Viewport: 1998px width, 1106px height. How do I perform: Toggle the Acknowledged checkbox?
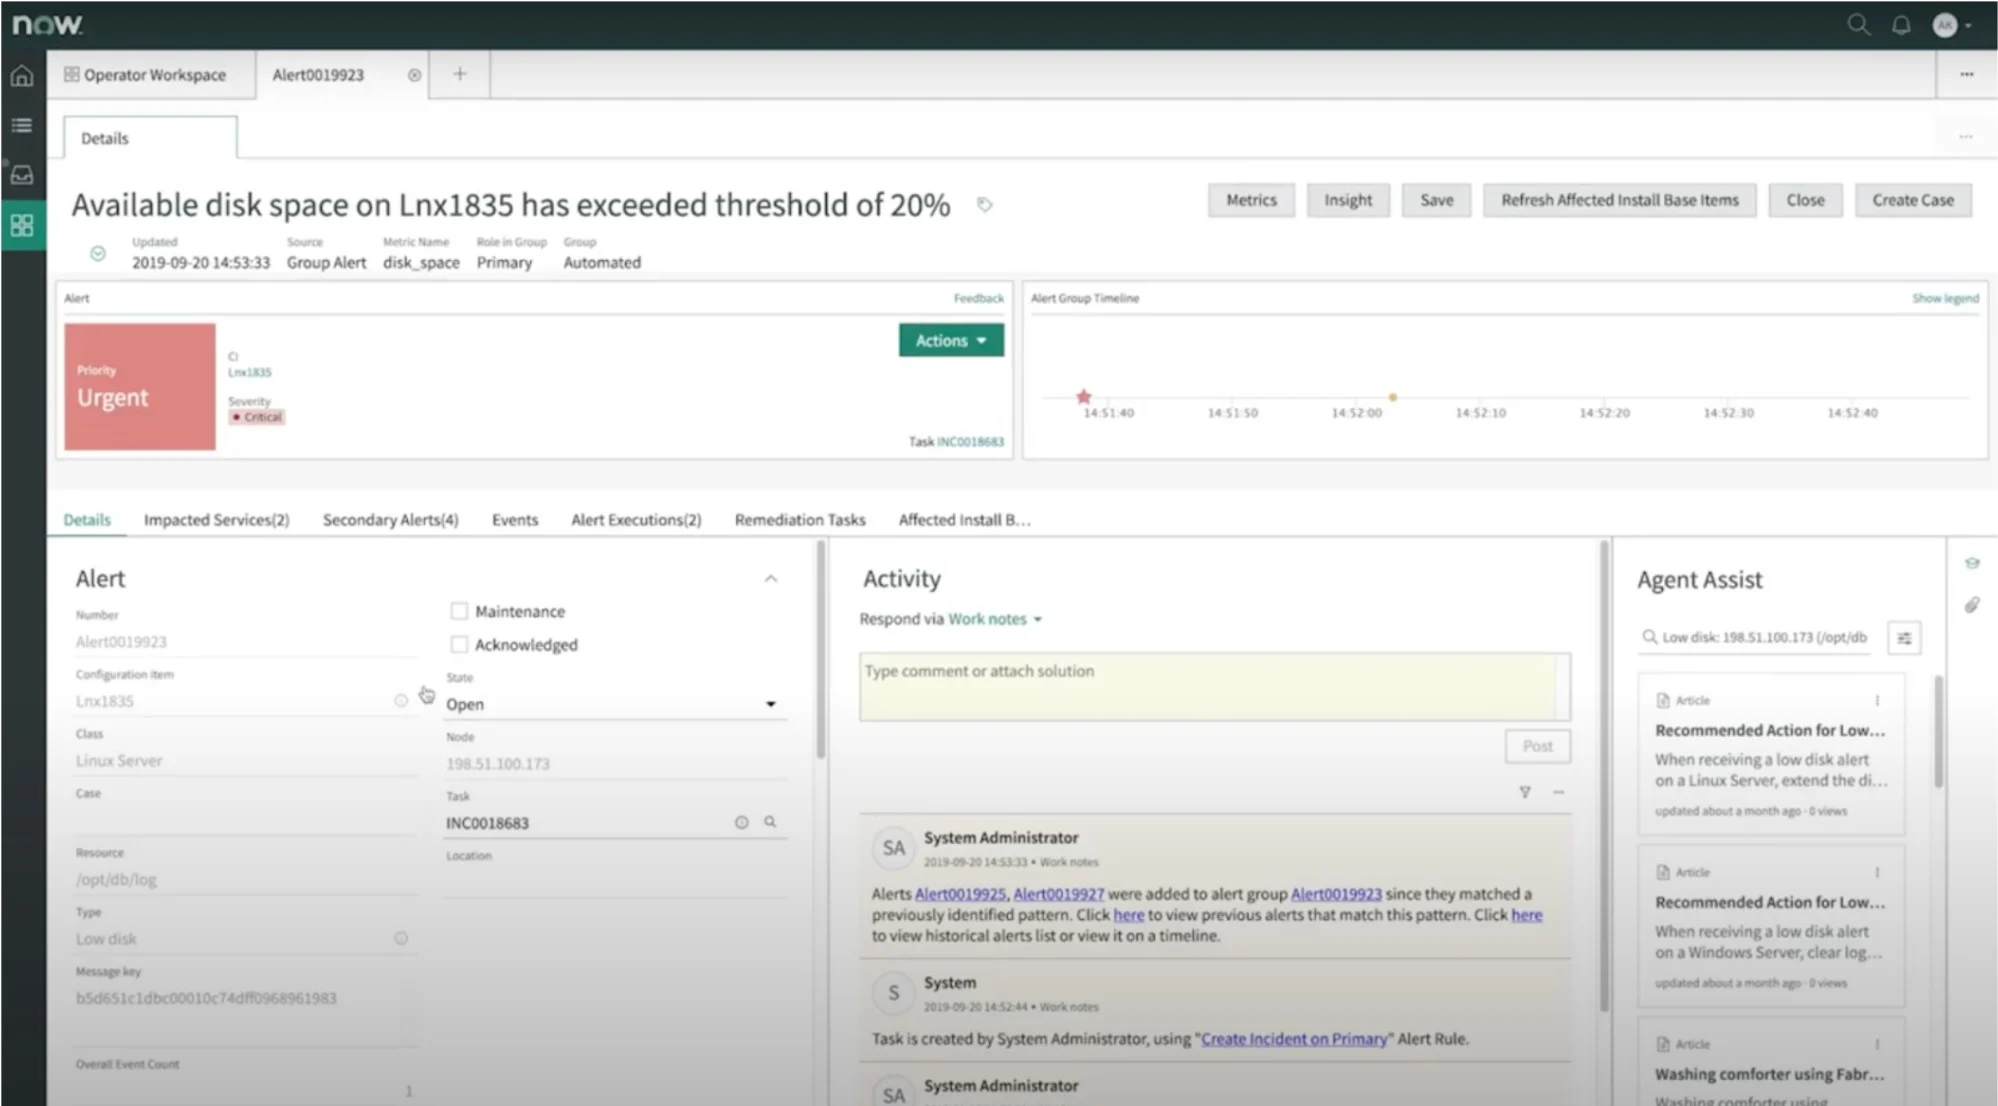click(x=456, y=644)
